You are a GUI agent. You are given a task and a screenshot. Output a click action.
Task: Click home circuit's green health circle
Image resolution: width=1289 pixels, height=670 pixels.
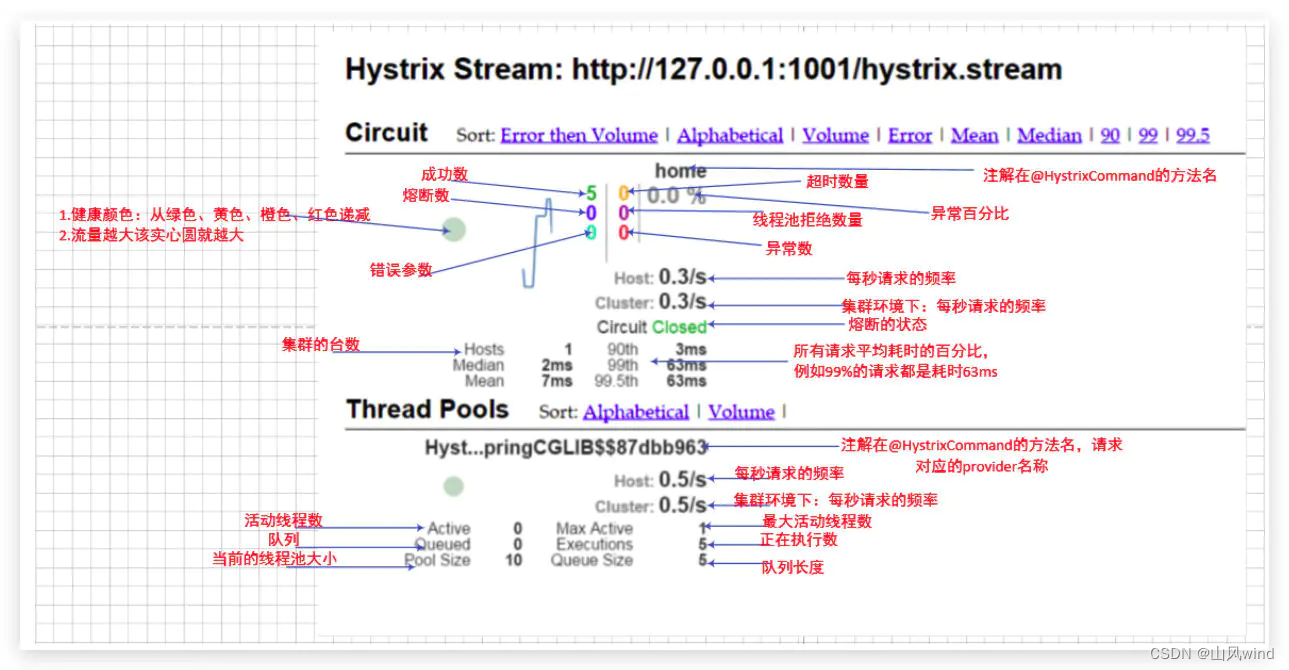click(x=453, y=229)
